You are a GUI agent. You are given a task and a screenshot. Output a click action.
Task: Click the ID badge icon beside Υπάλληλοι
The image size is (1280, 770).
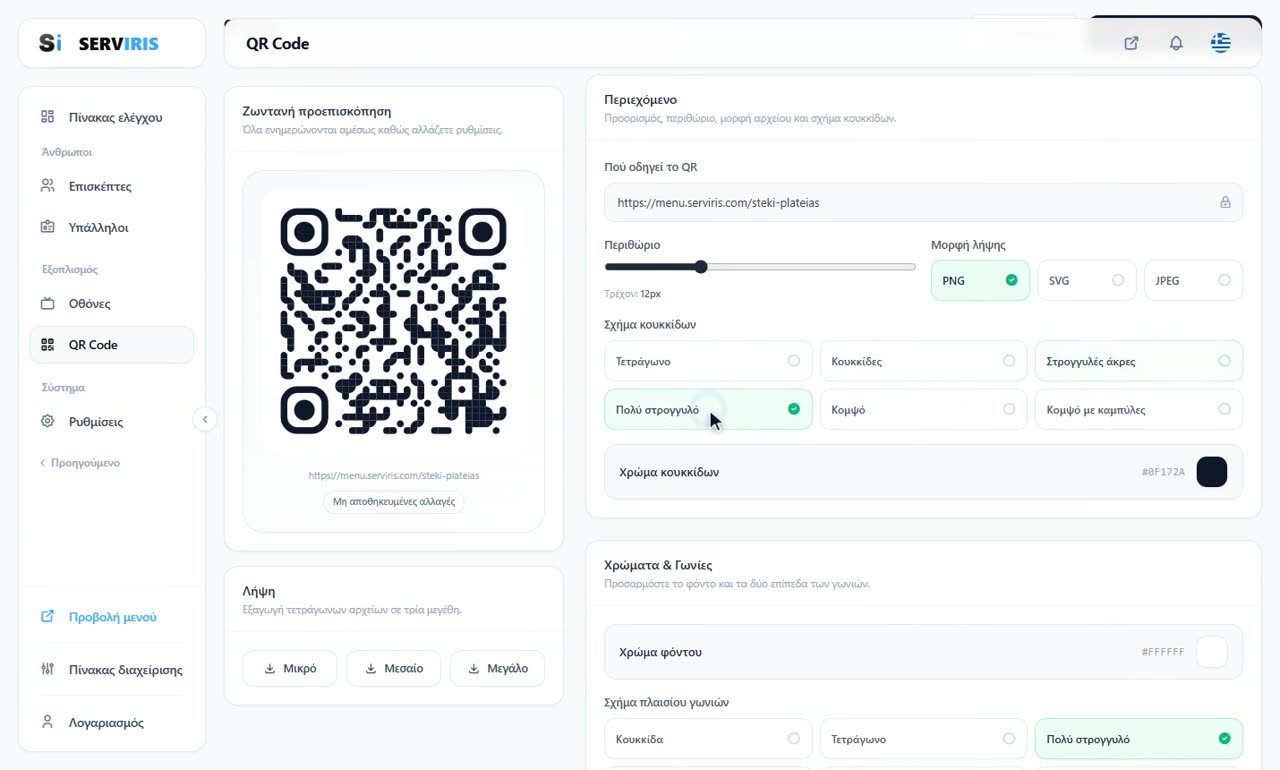(x=47, y=227)
